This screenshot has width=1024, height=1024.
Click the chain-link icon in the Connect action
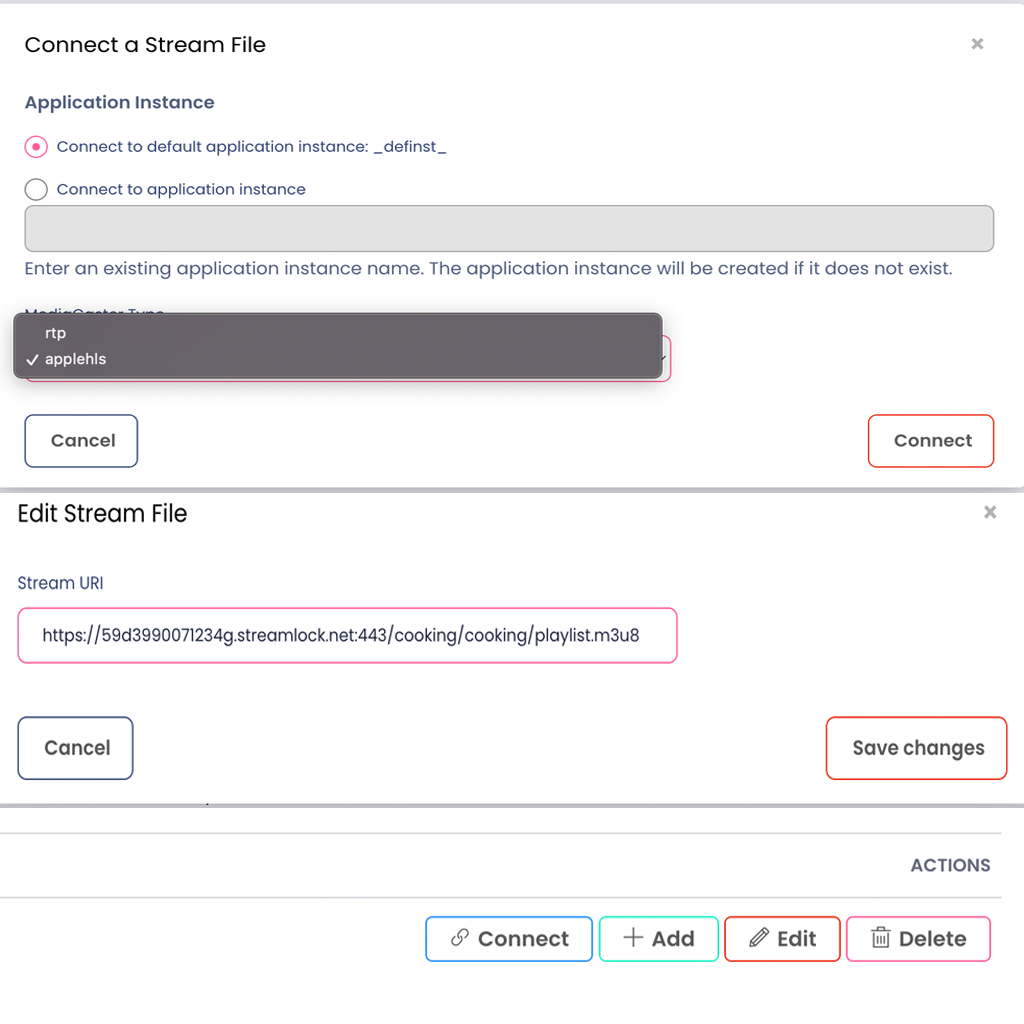tap(460, 938)
